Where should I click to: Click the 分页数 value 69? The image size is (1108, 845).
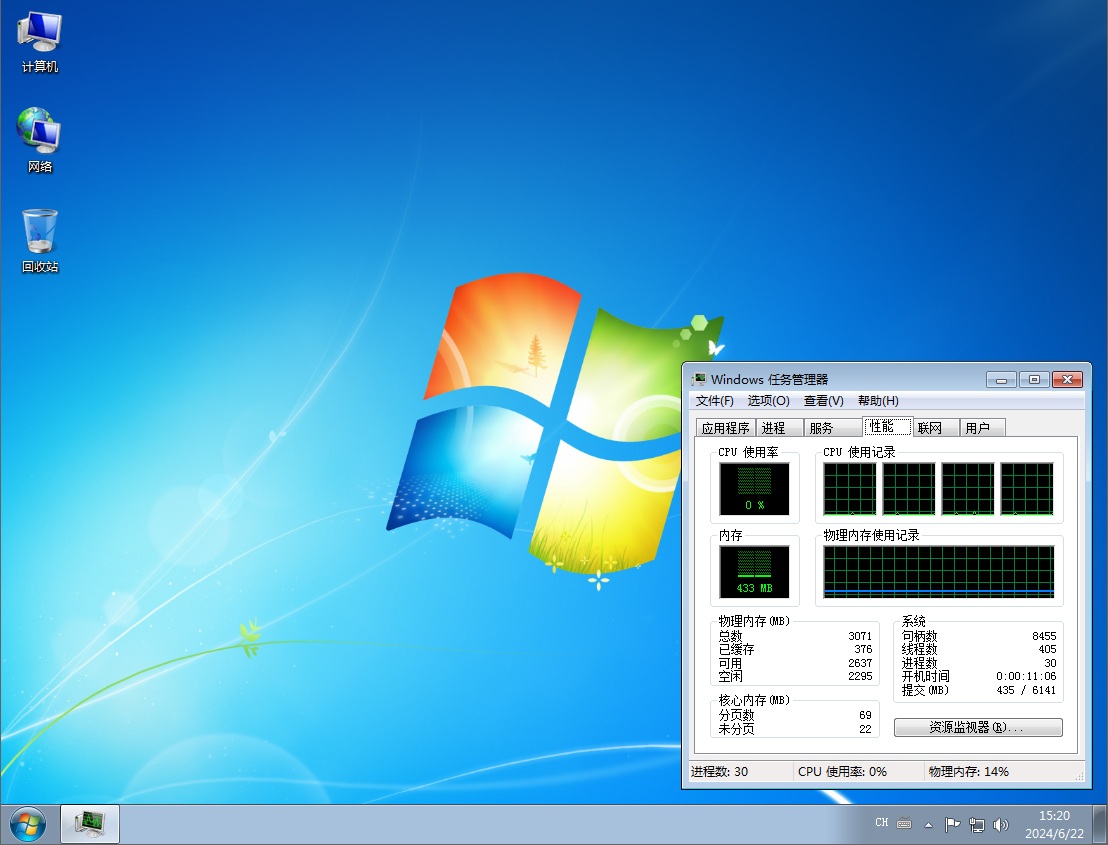click(x=865, y=715)
